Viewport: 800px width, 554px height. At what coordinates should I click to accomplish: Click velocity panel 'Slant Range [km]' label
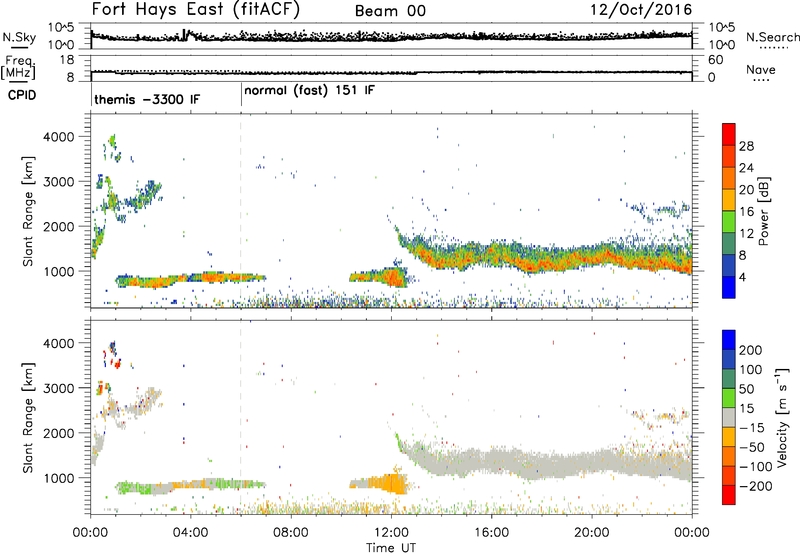coord(28,417)
